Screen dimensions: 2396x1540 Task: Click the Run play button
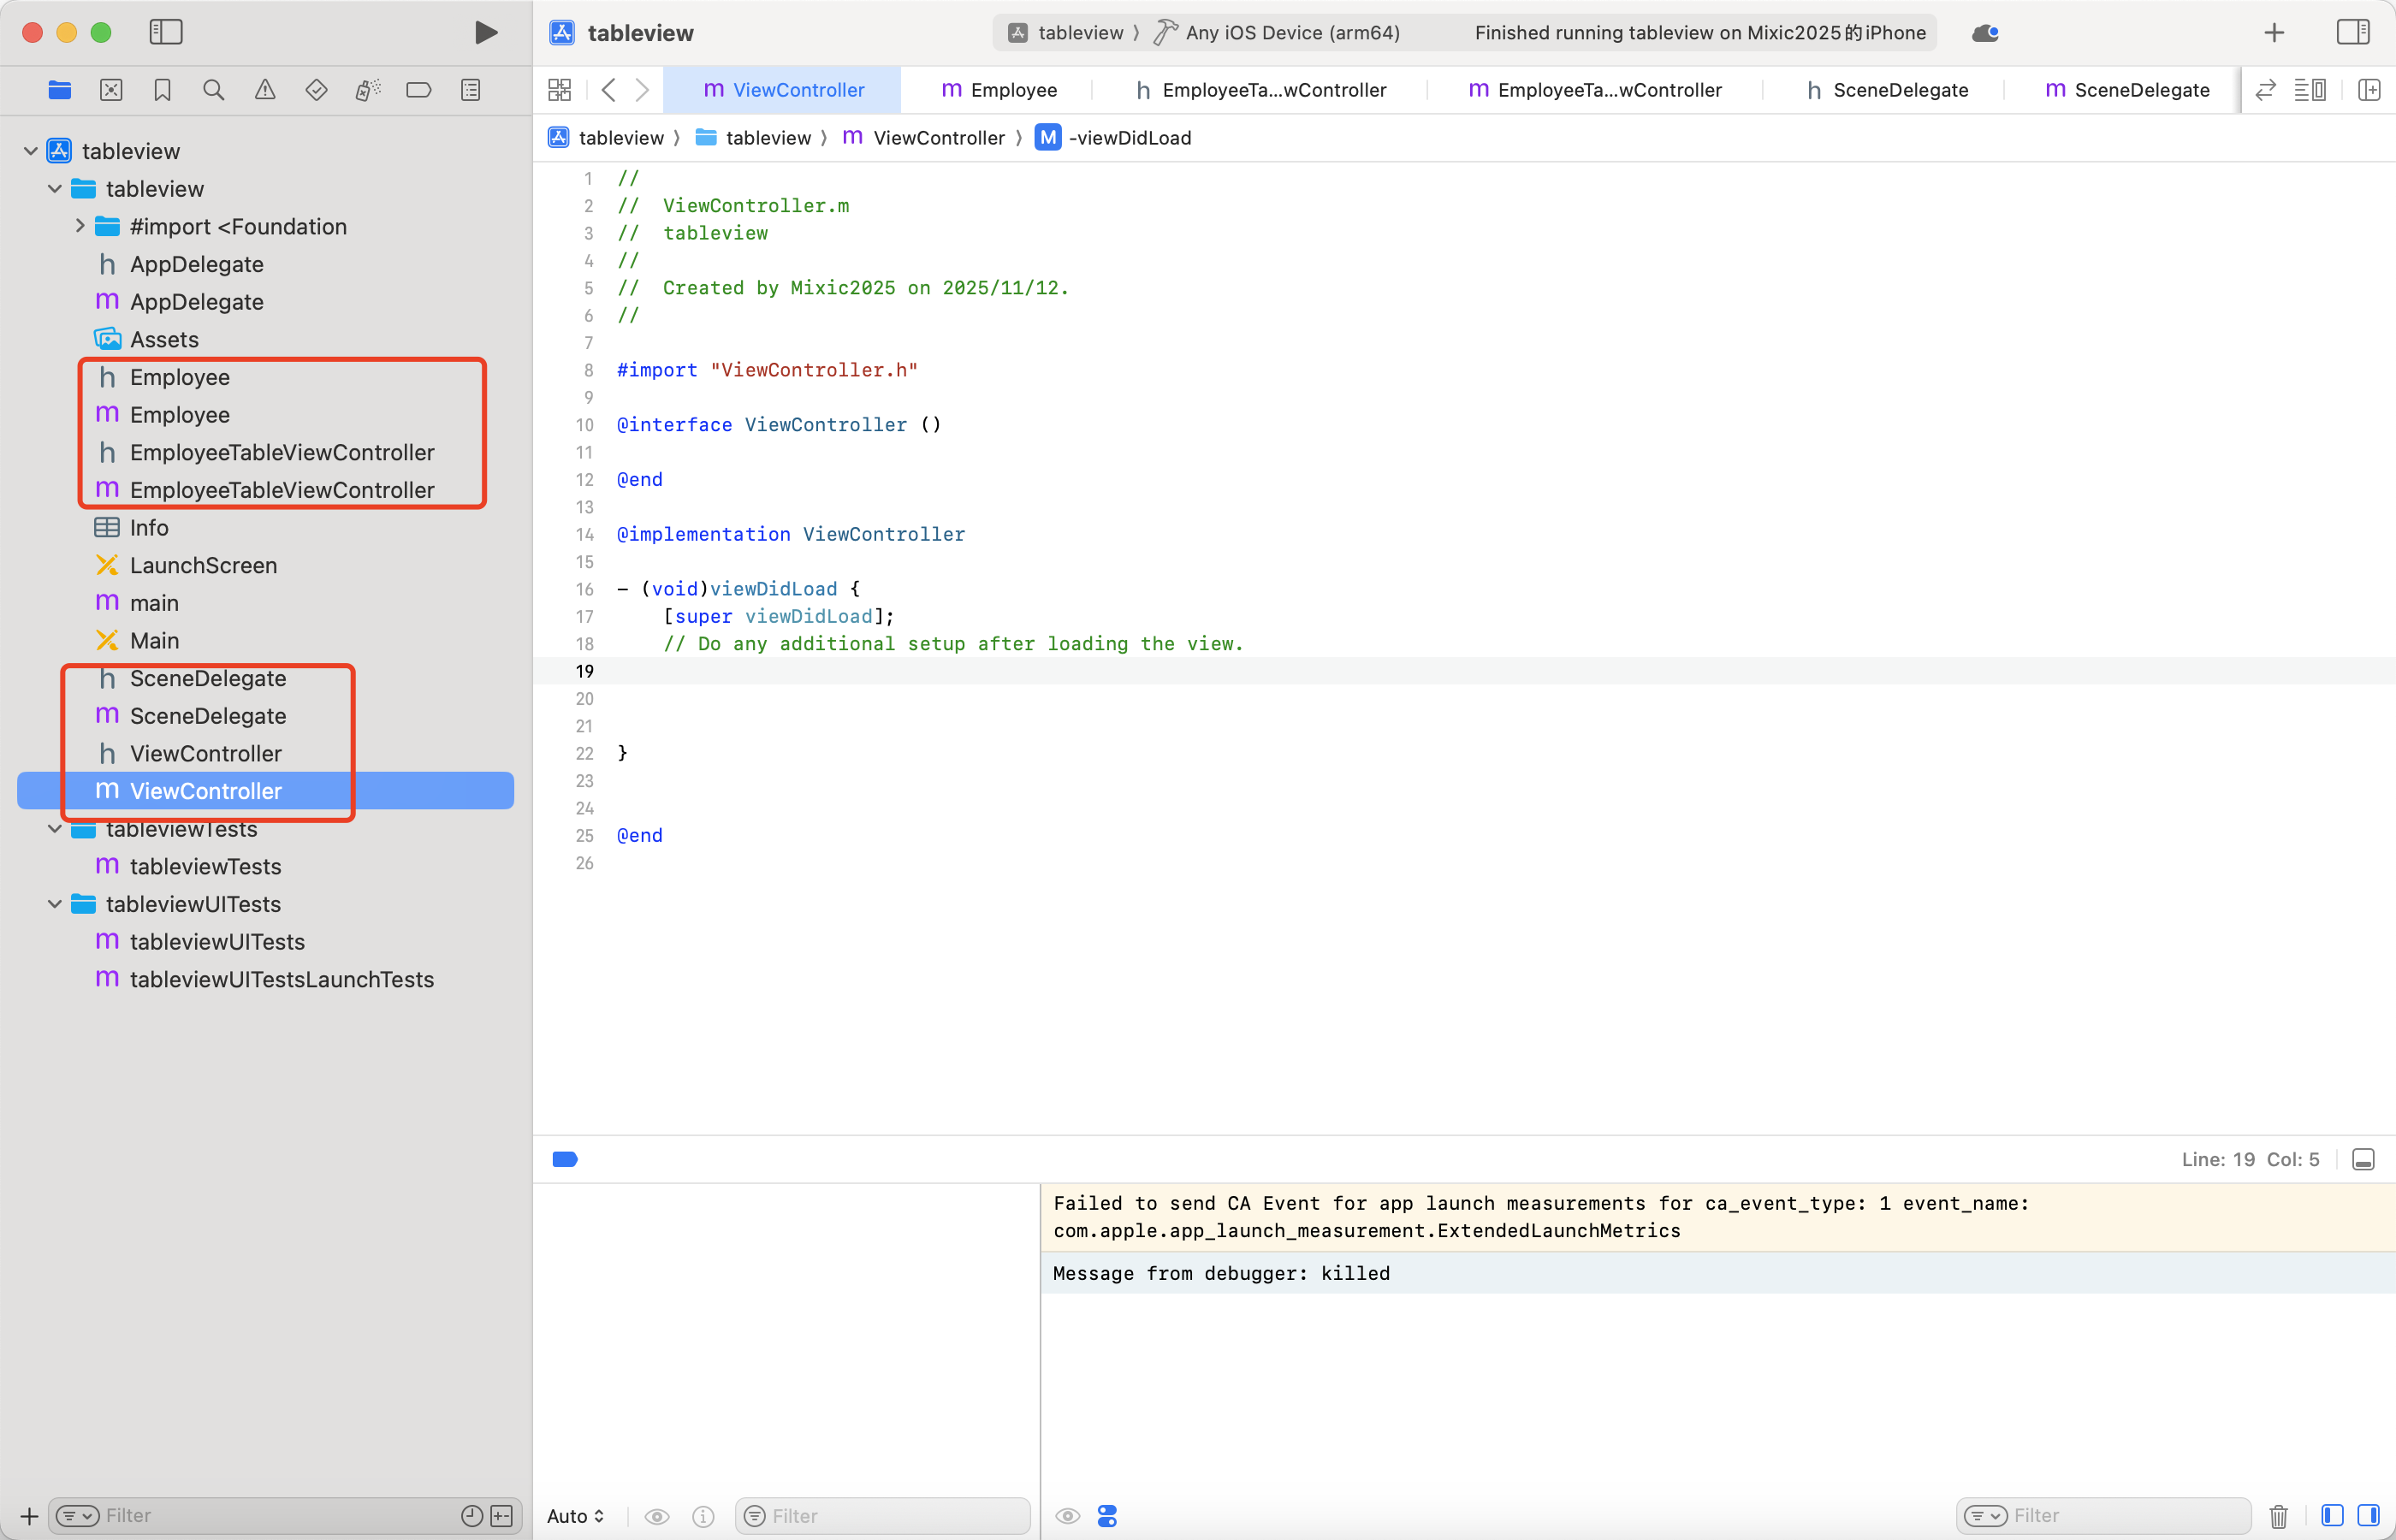[x=486, y=33]
